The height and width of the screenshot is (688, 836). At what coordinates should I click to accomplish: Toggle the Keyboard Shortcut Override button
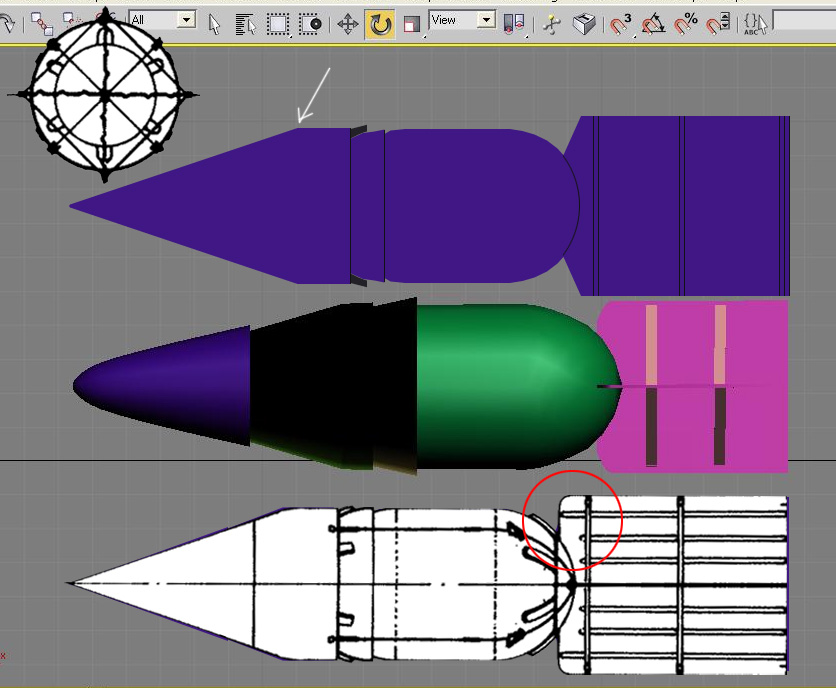pyautogui.click(x=584, y=25)
